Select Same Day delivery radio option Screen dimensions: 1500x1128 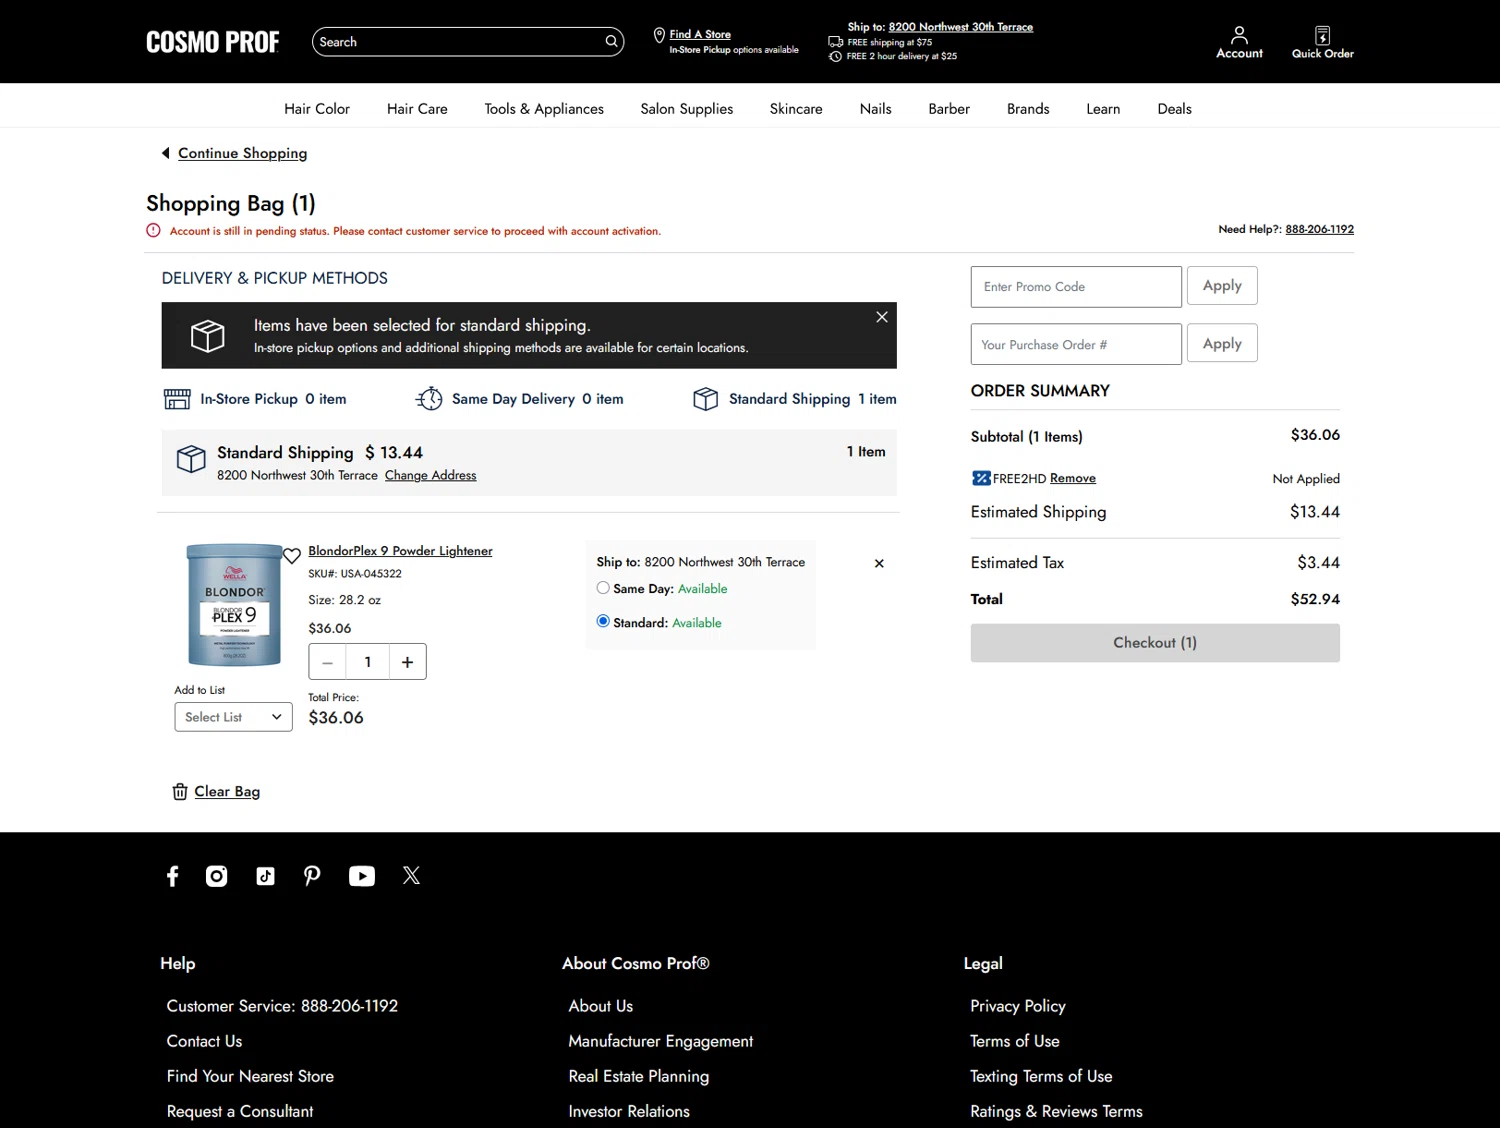click(603, 588)
